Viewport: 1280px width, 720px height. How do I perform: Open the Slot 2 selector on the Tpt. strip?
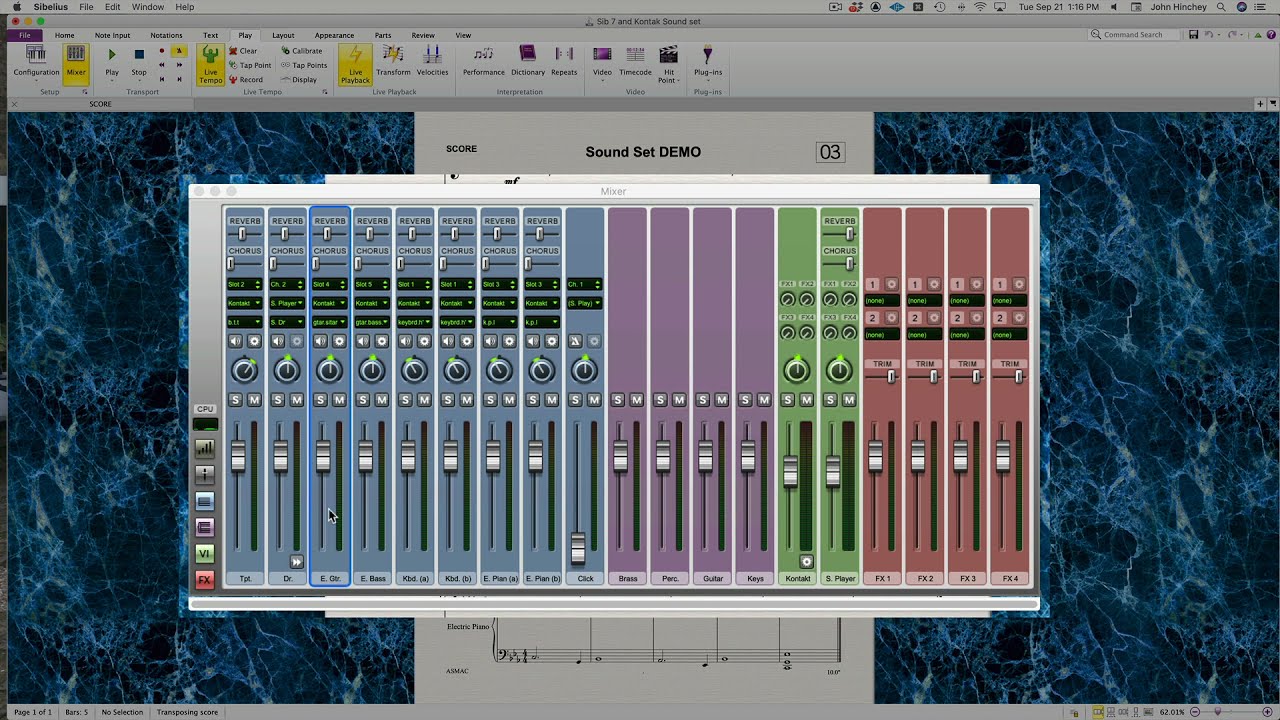pos(245,285)
